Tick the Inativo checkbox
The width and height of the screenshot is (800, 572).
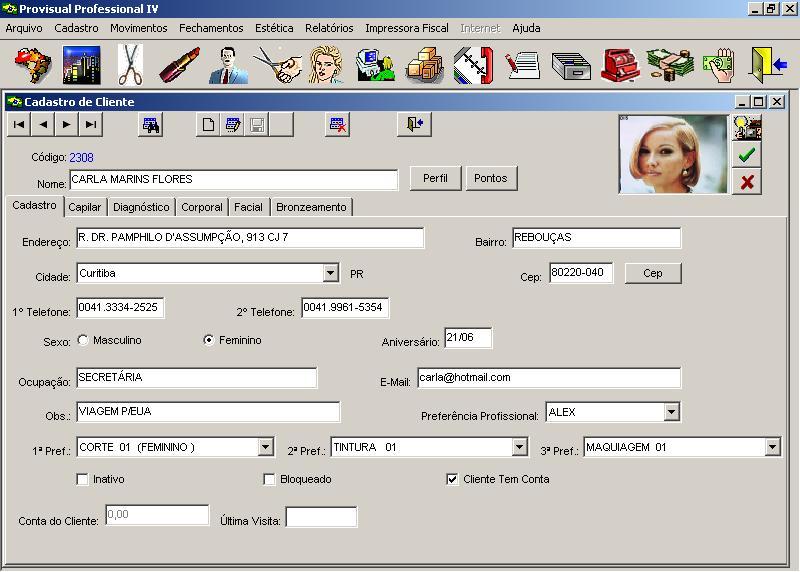[83, 479]
